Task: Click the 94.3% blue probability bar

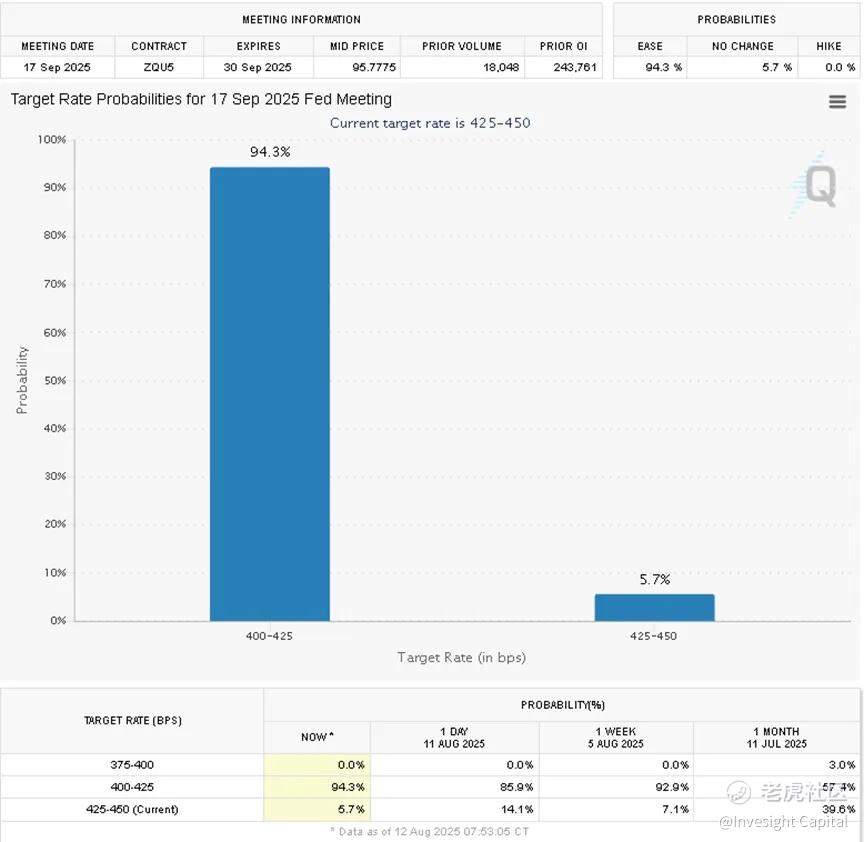Action: tap(269, 394)
